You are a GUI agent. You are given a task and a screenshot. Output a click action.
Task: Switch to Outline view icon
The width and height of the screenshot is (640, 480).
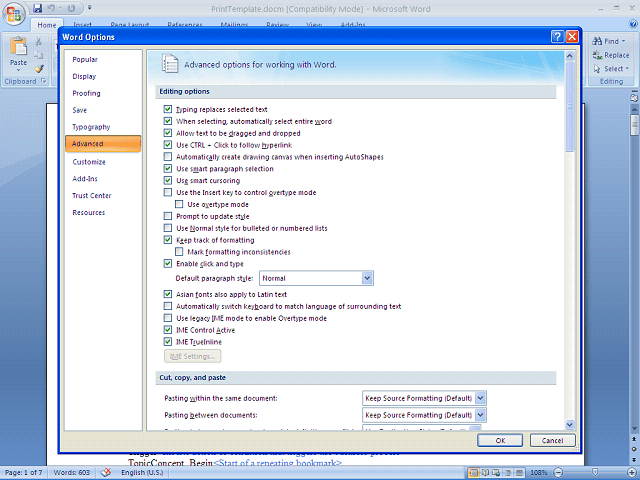point(508,473)
